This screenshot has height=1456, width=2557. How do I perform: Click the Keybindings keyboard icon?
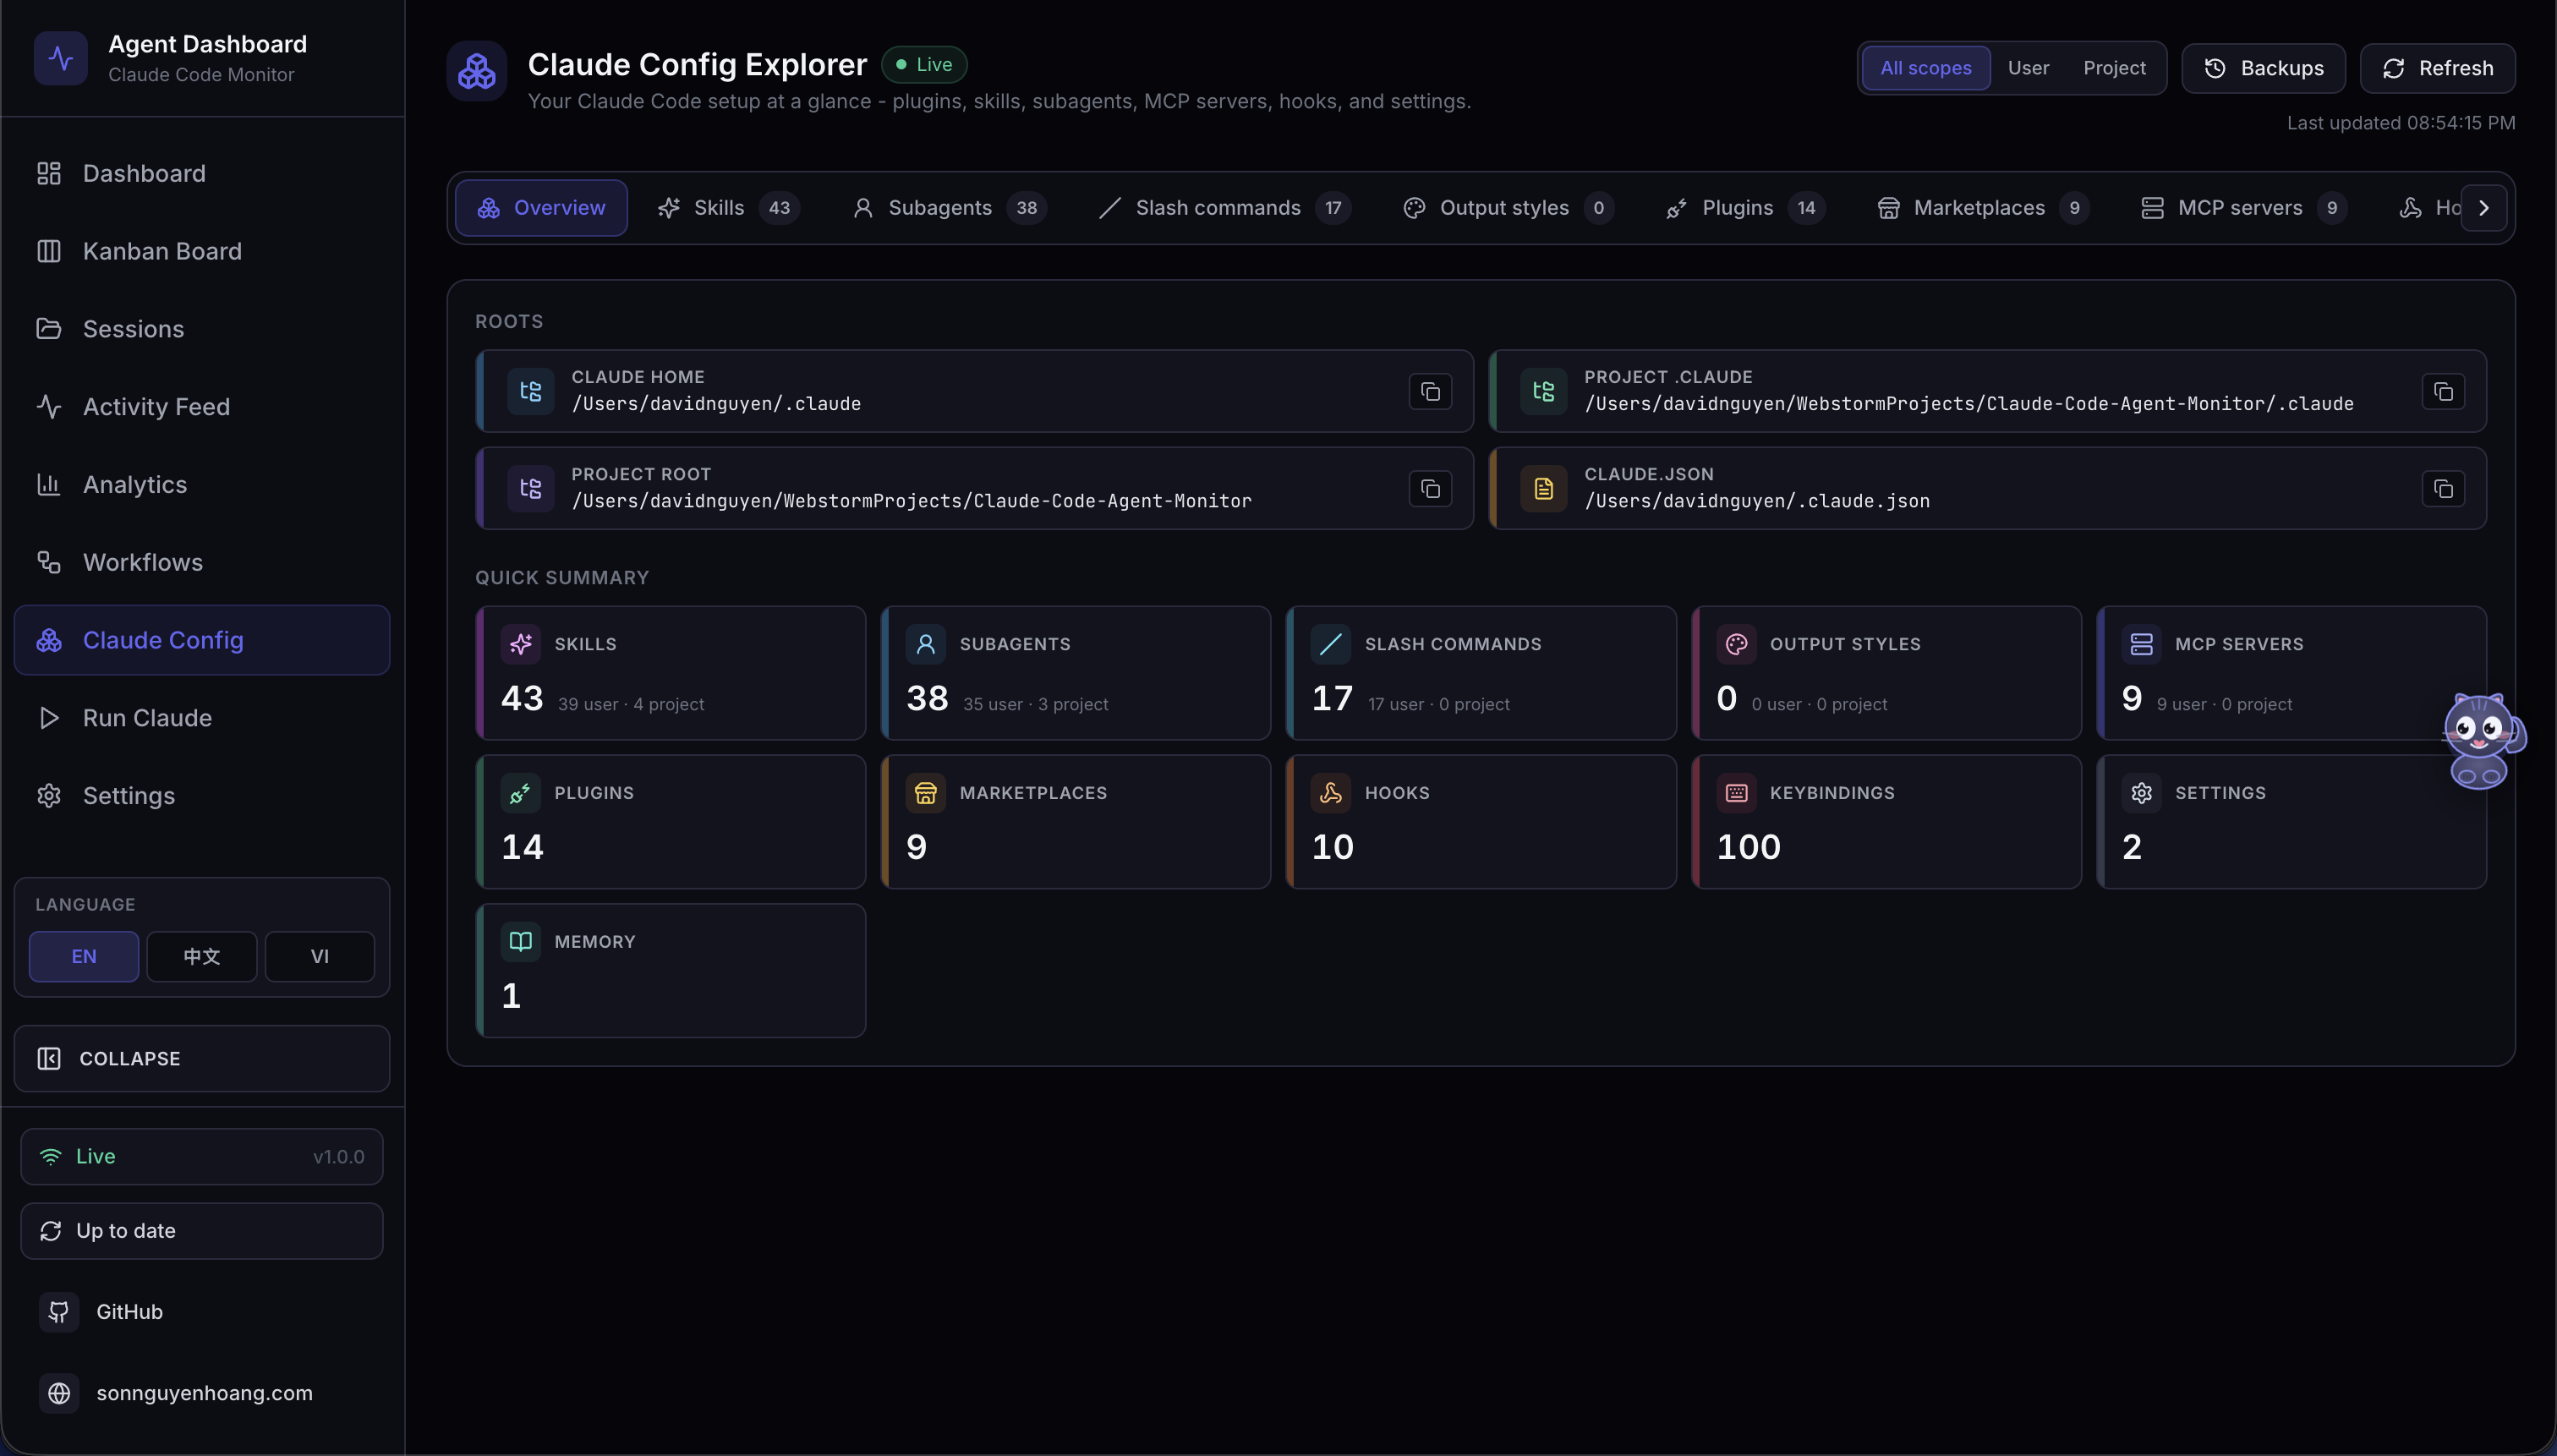[x=1737, y=793]
